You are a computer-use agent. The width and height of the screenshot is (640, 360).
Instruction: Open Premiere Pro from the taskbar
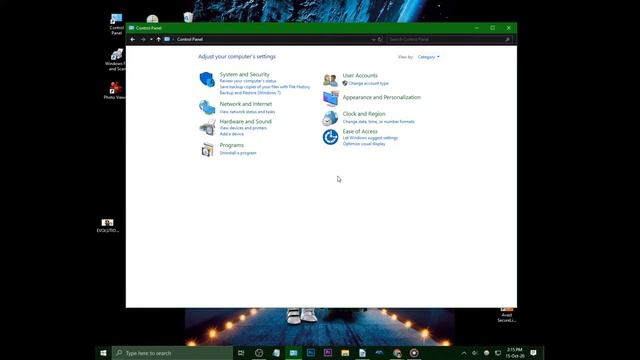328,353
